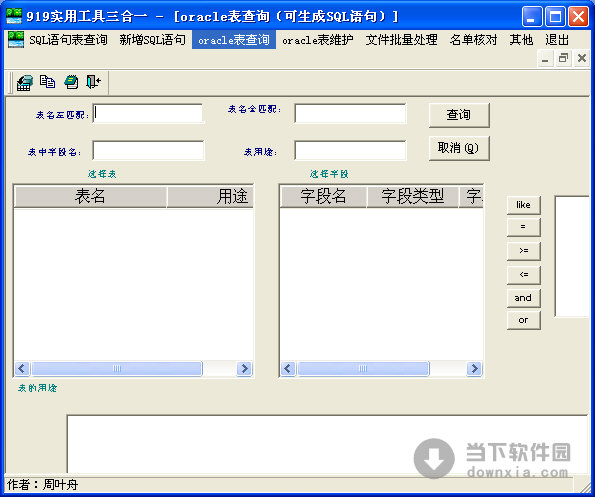Click the 作者:周叶舟 status bar text
Screen dimensions: 595x497
click(42, 484)
